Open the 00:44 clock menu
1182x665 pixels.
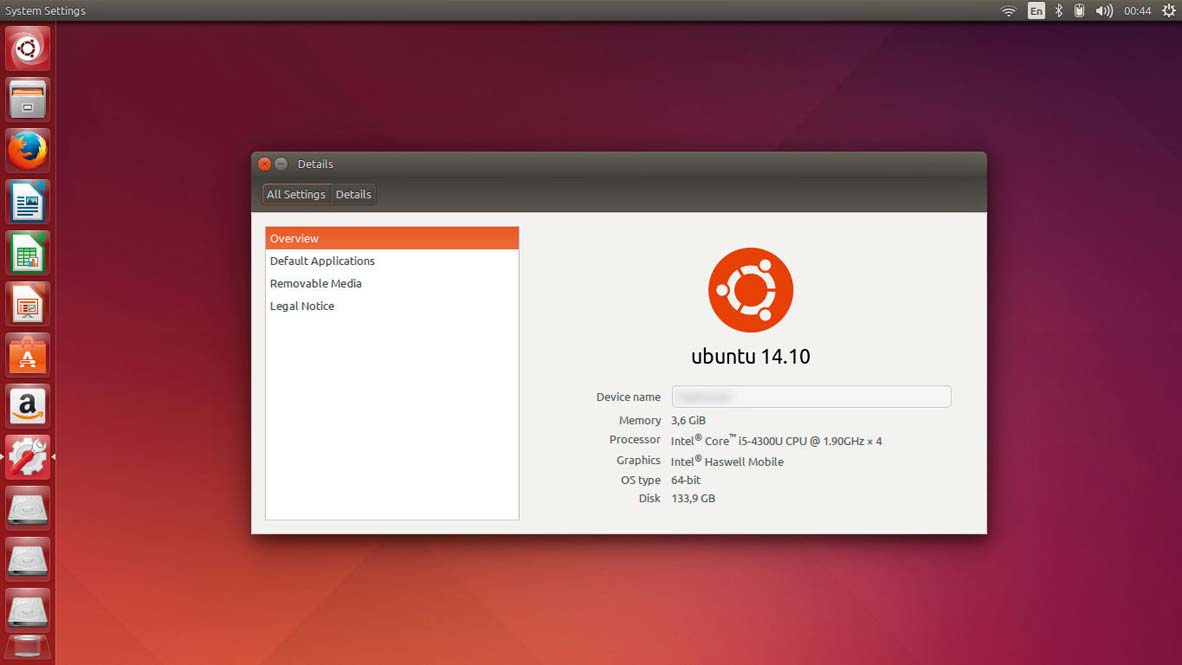[x=1137, y=11]
